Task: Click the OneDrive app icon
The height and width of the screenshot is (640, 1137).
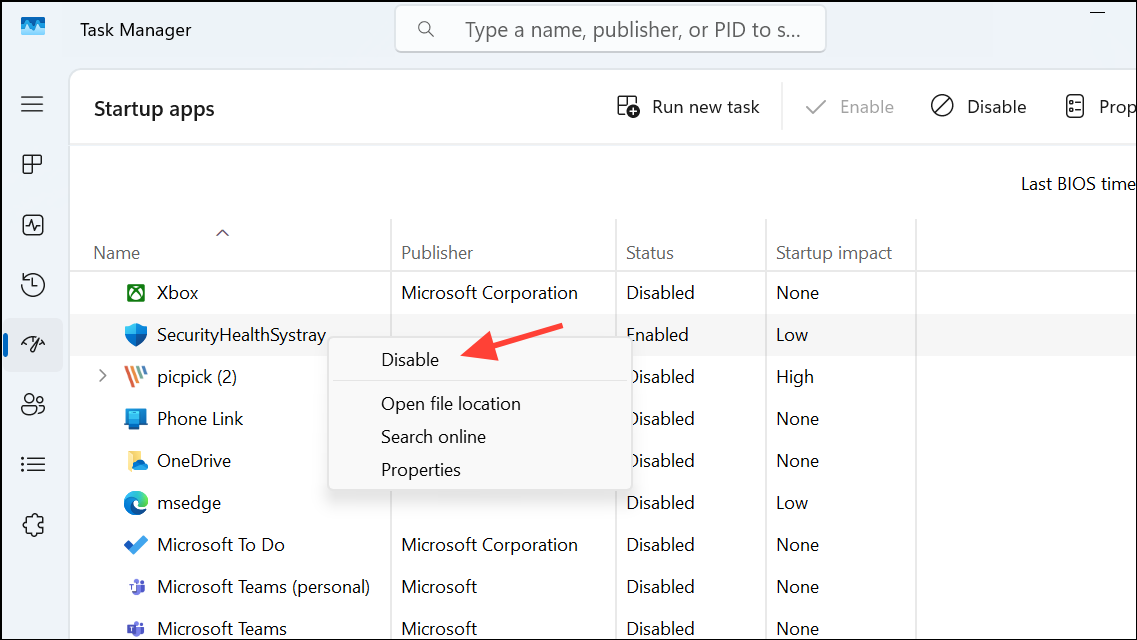Action: pyautogui.click(x=136, y=461)
